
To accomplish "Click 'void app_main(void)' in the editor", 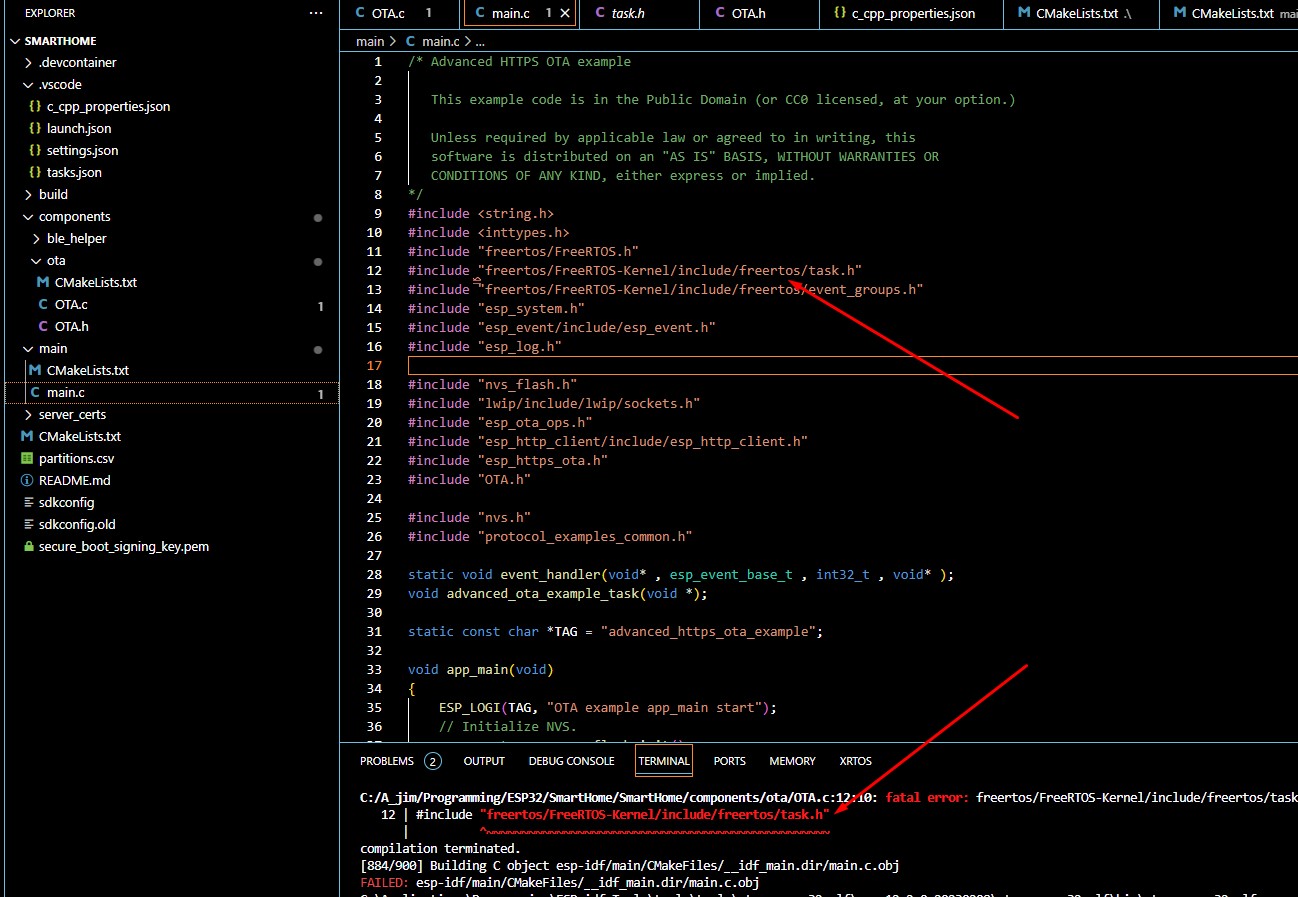I will coord(481,669).
